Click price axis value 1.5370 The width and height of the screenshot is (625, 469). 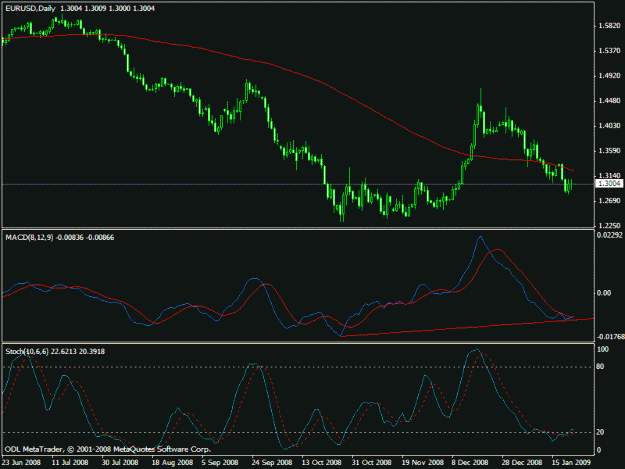[x=609, y=51]
